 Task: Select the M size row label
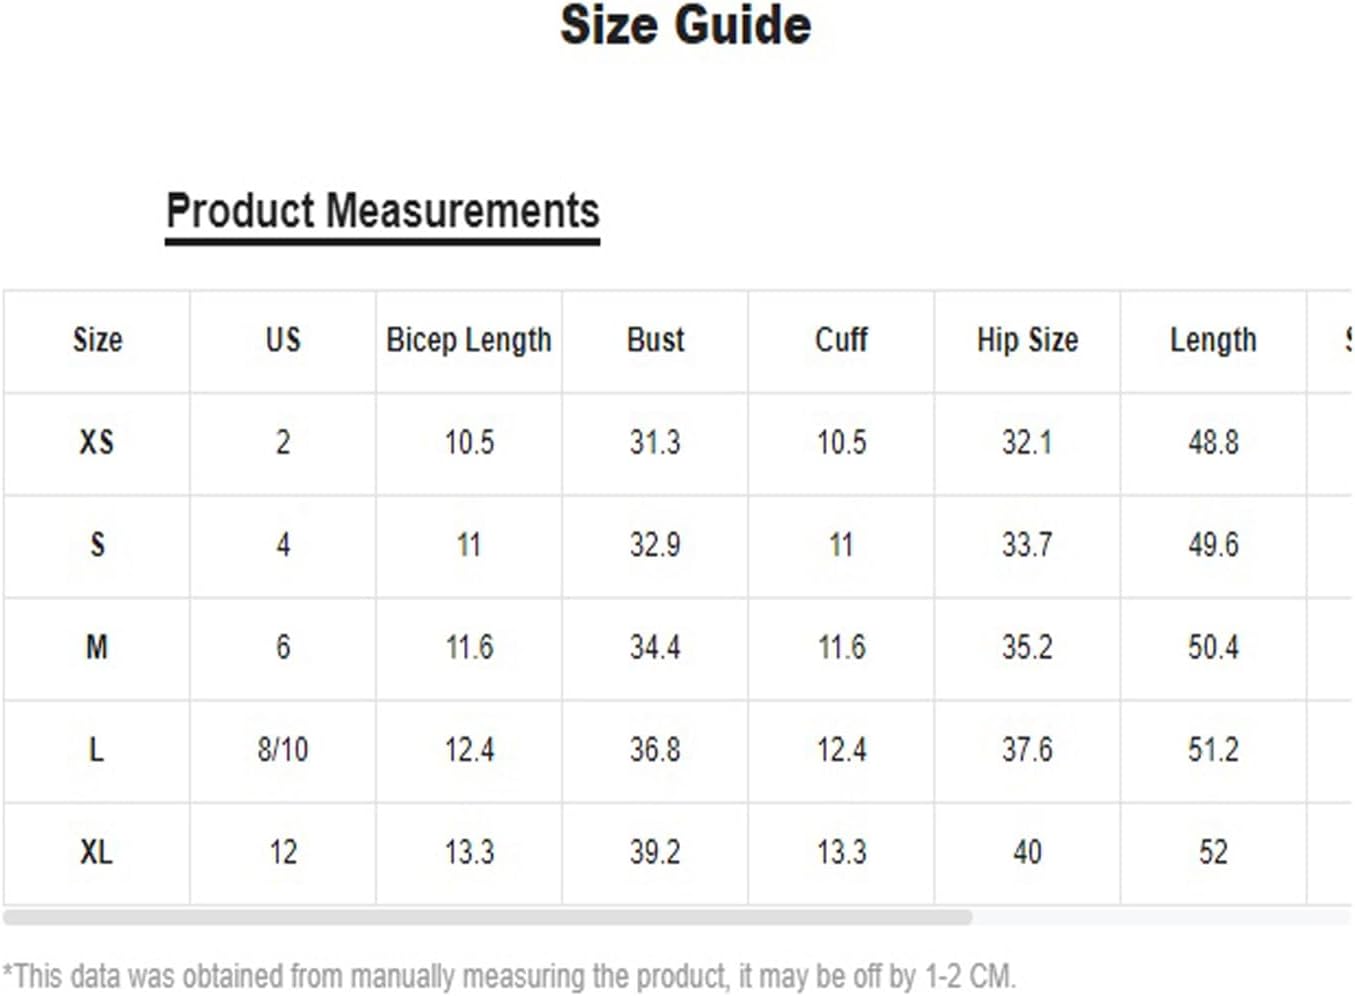[x=97, y=648]
